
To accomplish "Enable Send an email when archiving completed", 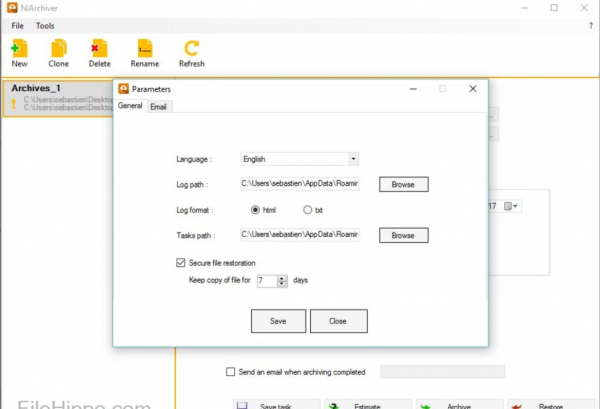I will (x=230, y=372).
